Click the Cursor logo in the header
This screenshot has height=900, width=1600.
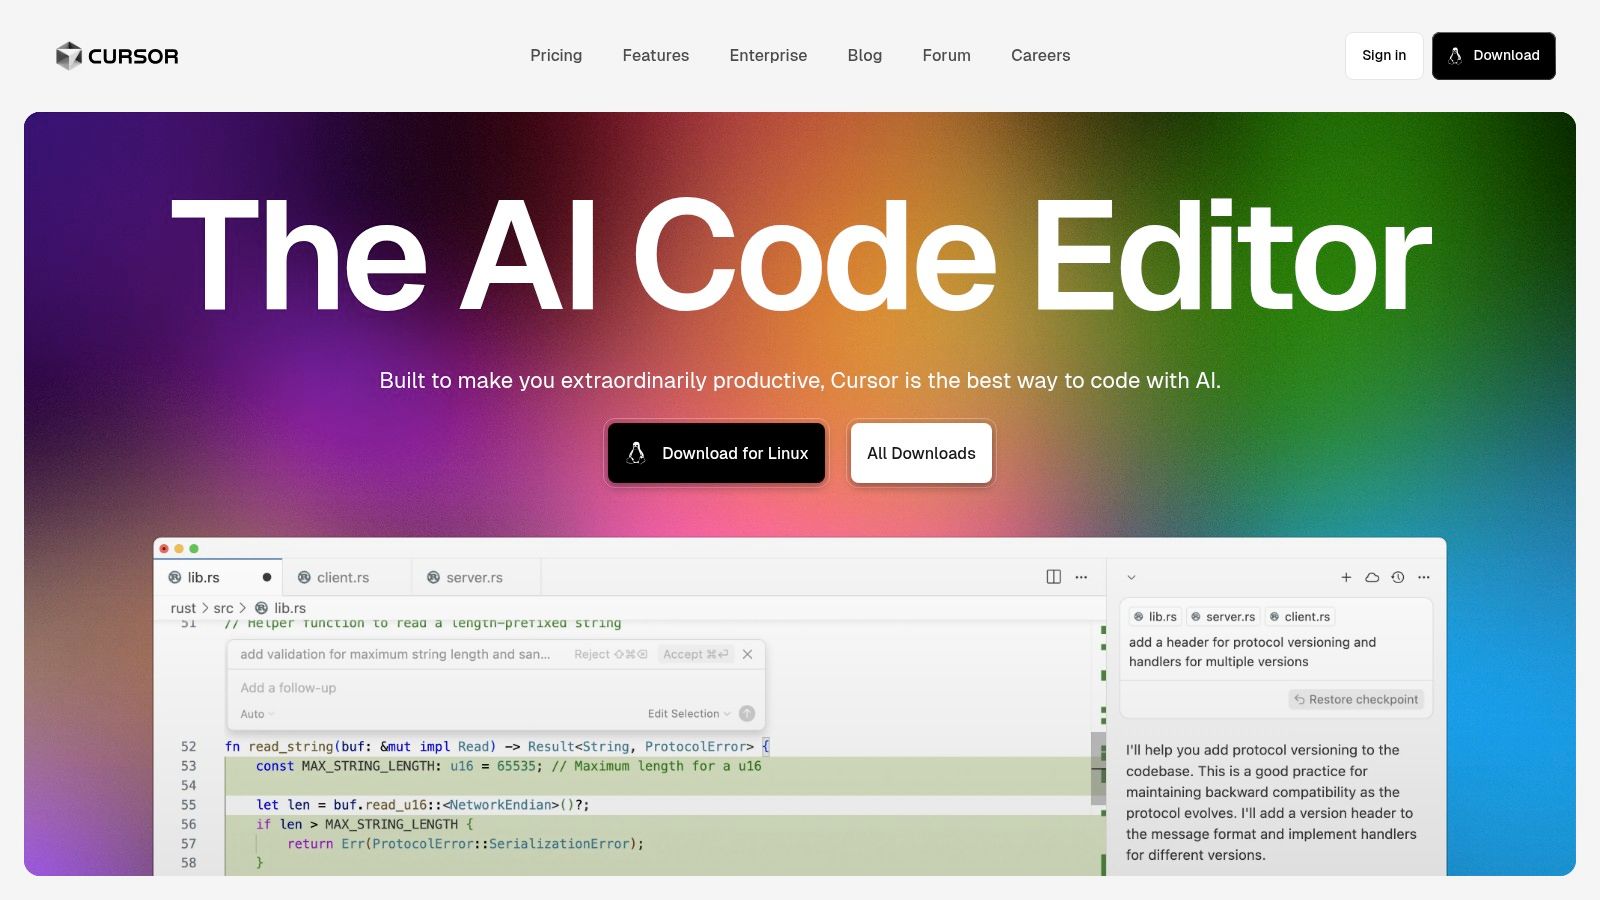tap(117, 56)
